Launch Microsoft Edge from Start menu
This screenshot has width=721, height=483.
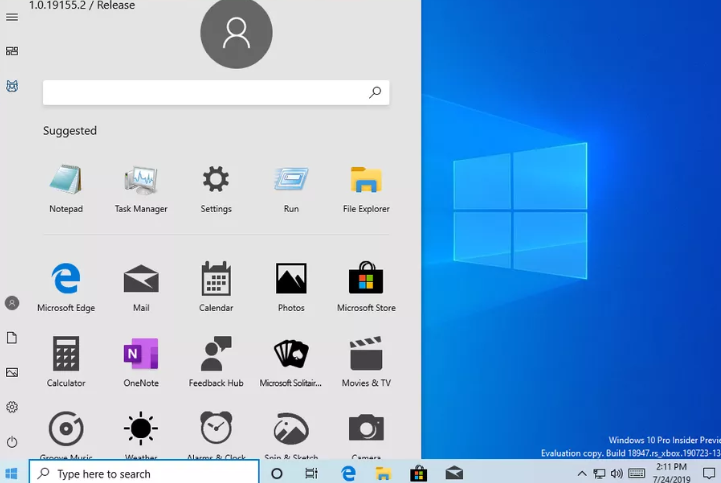click(x=66, y=287)
